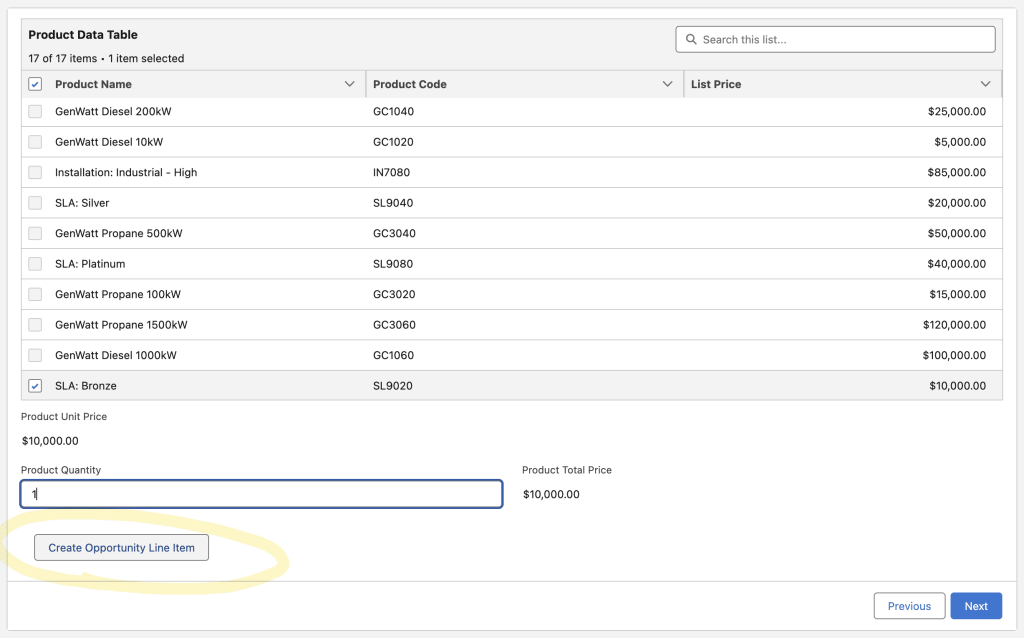This screenshot has width=1024, height=638.
Task: Toggle the select-all header checkbox
Action: tap(35, 85)
